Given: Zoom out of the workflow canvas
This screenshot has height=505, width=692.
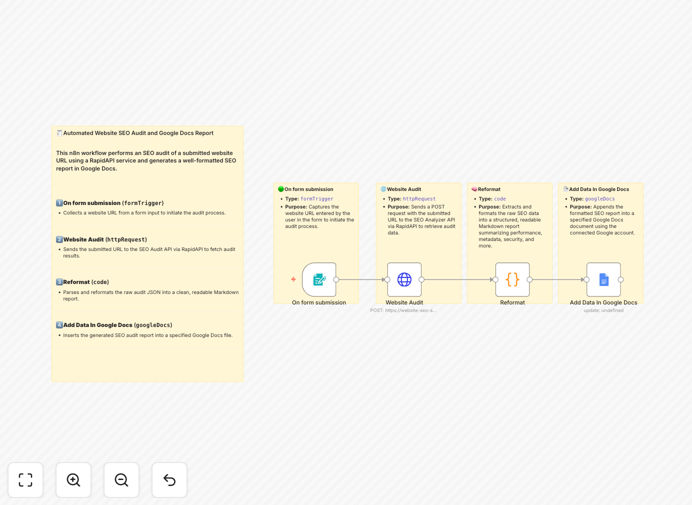Looking at the screenshot, I should coord(121,480).
